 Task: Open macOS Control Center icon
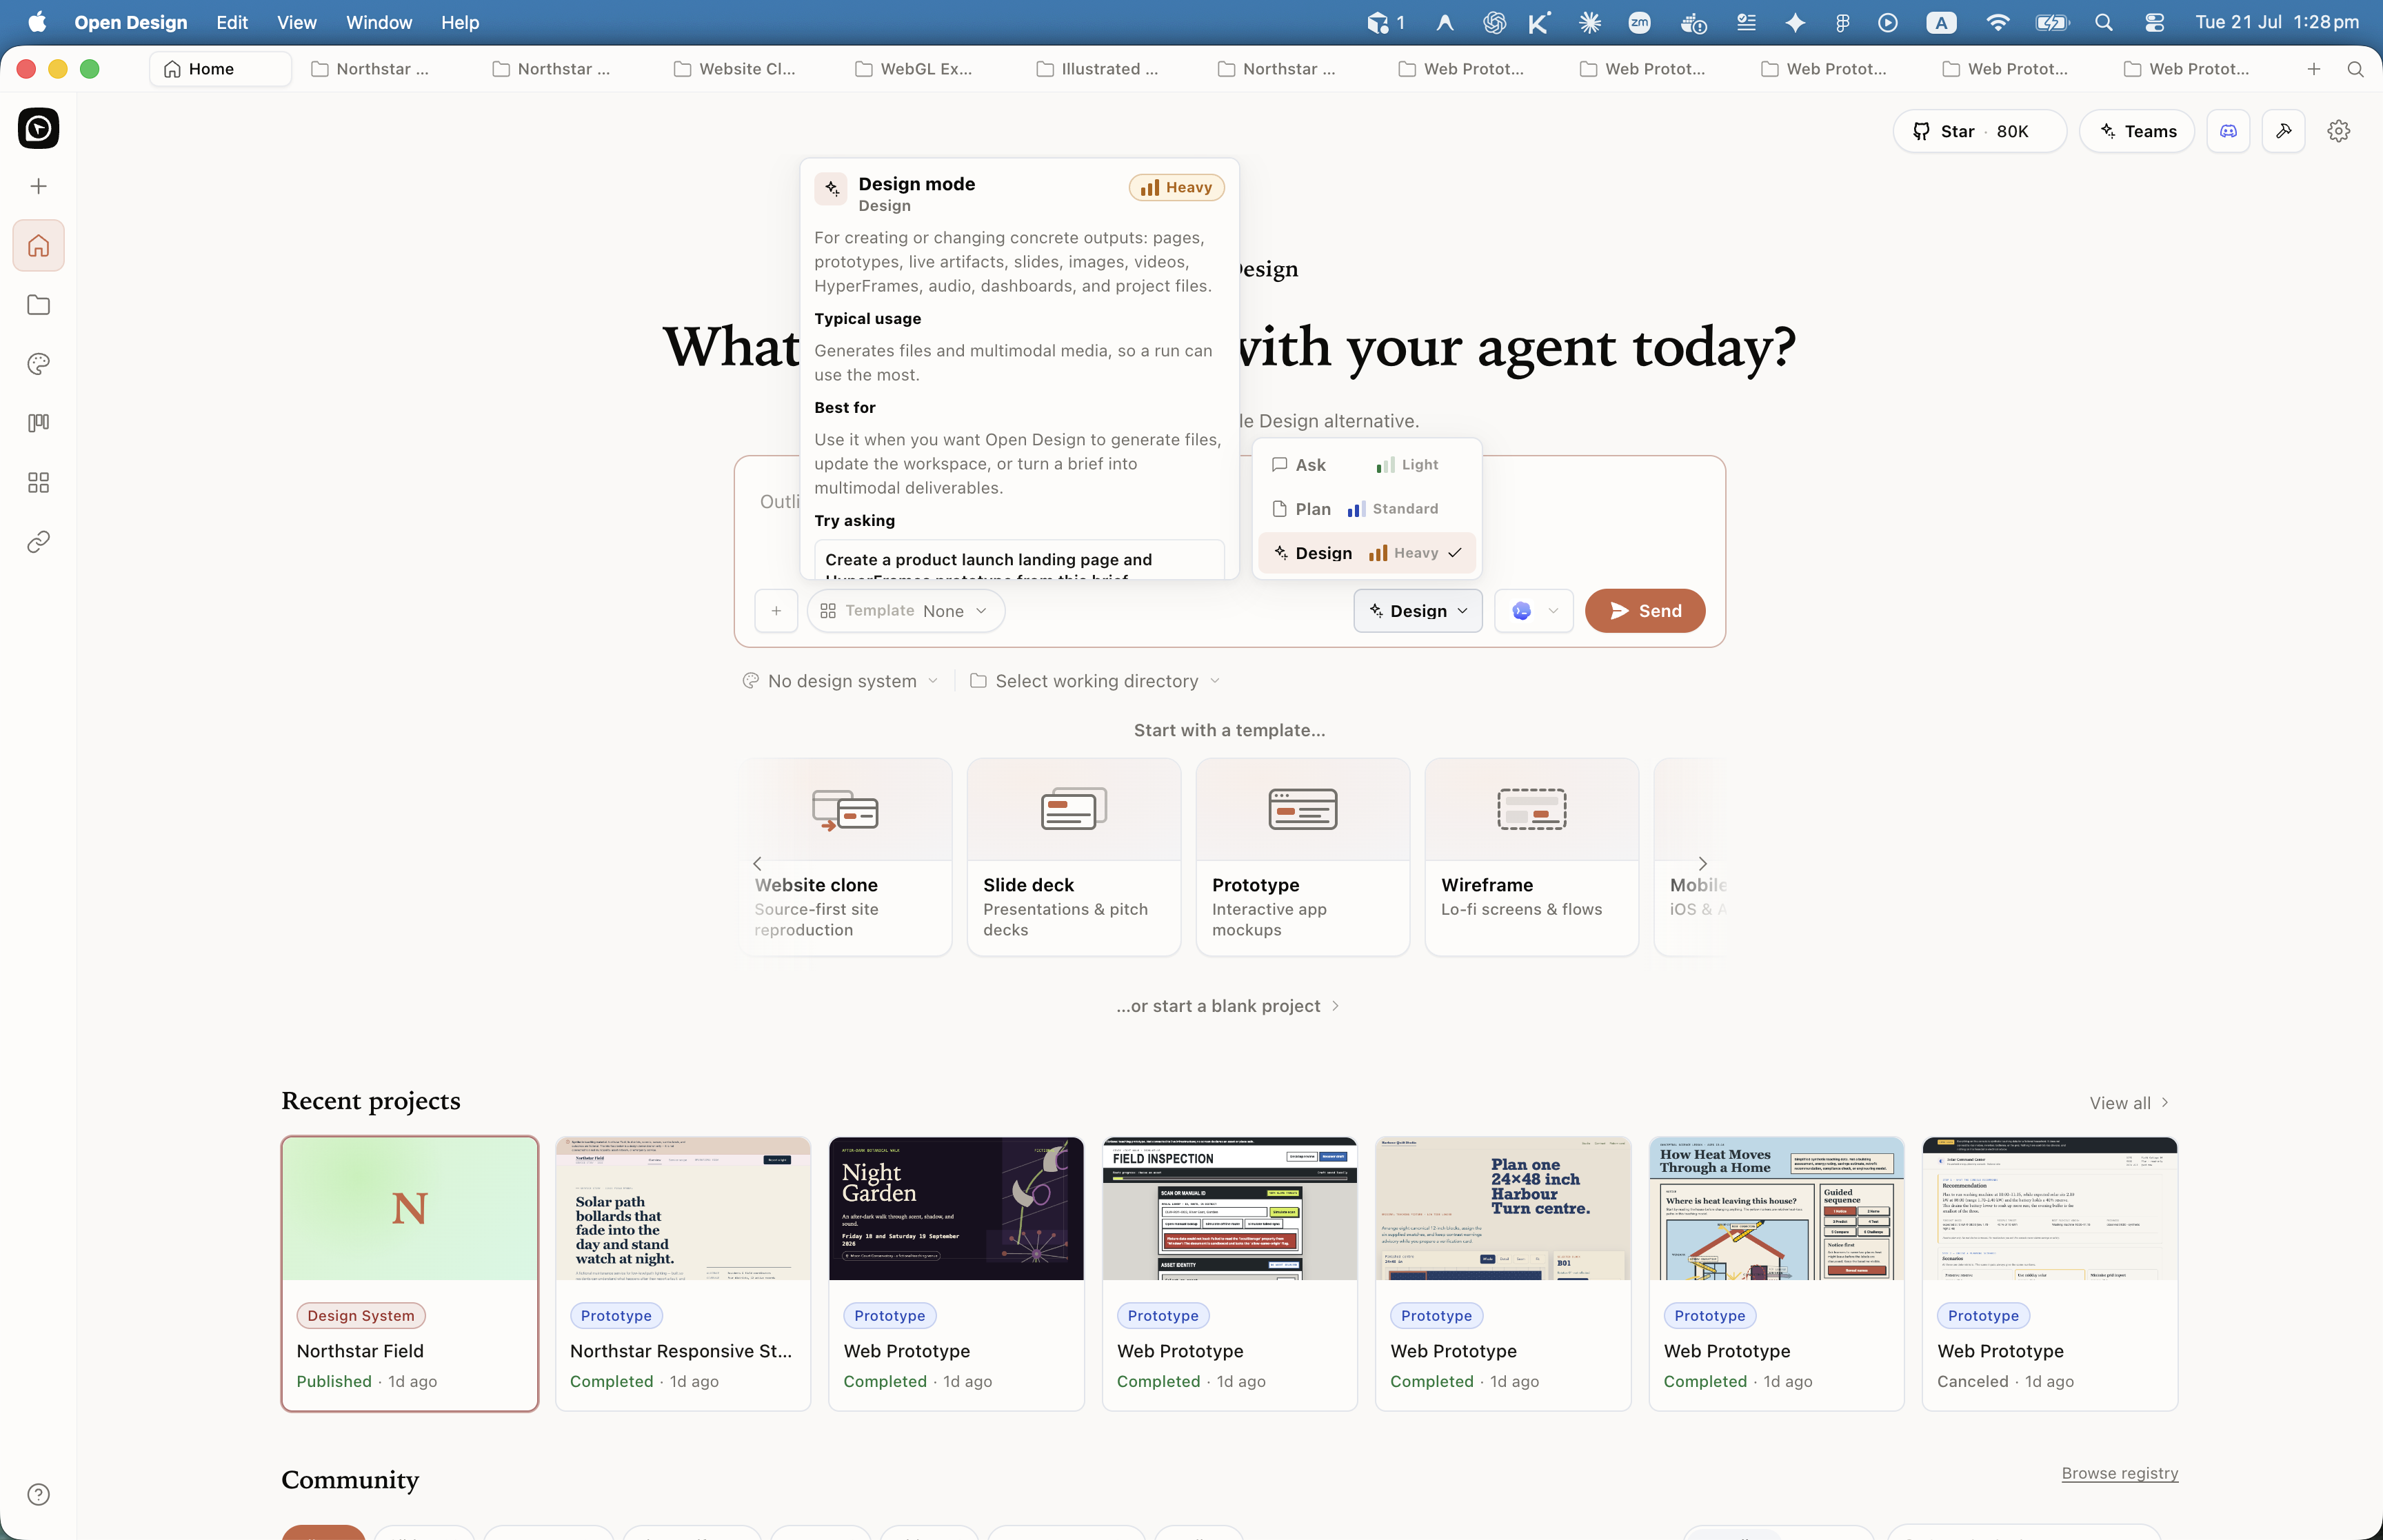2154,22
